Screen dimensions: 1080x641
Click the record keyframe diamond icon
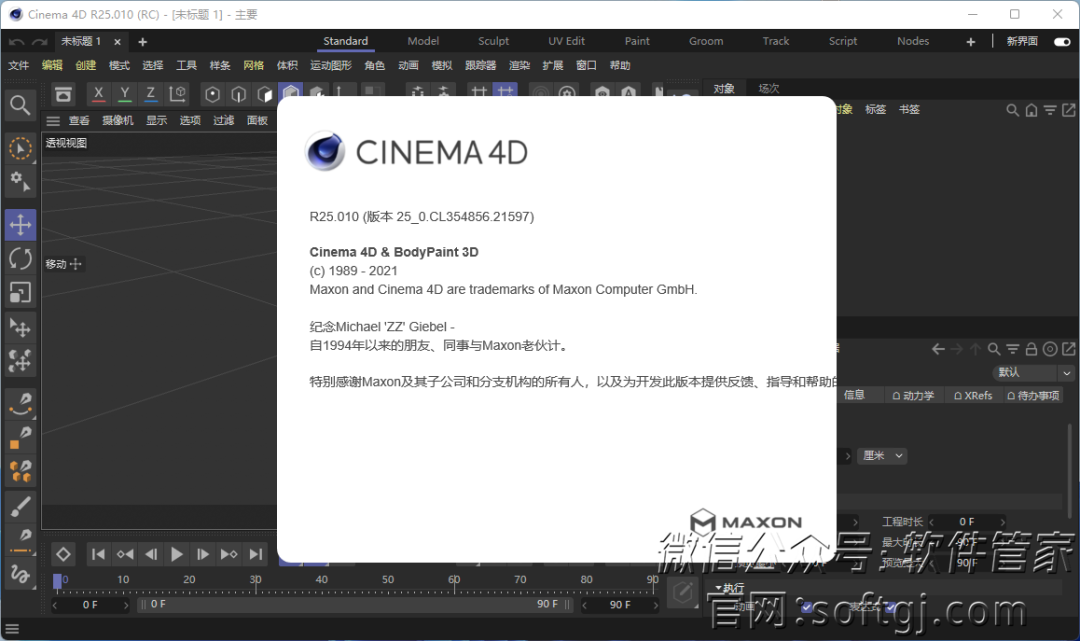(63, 554)
